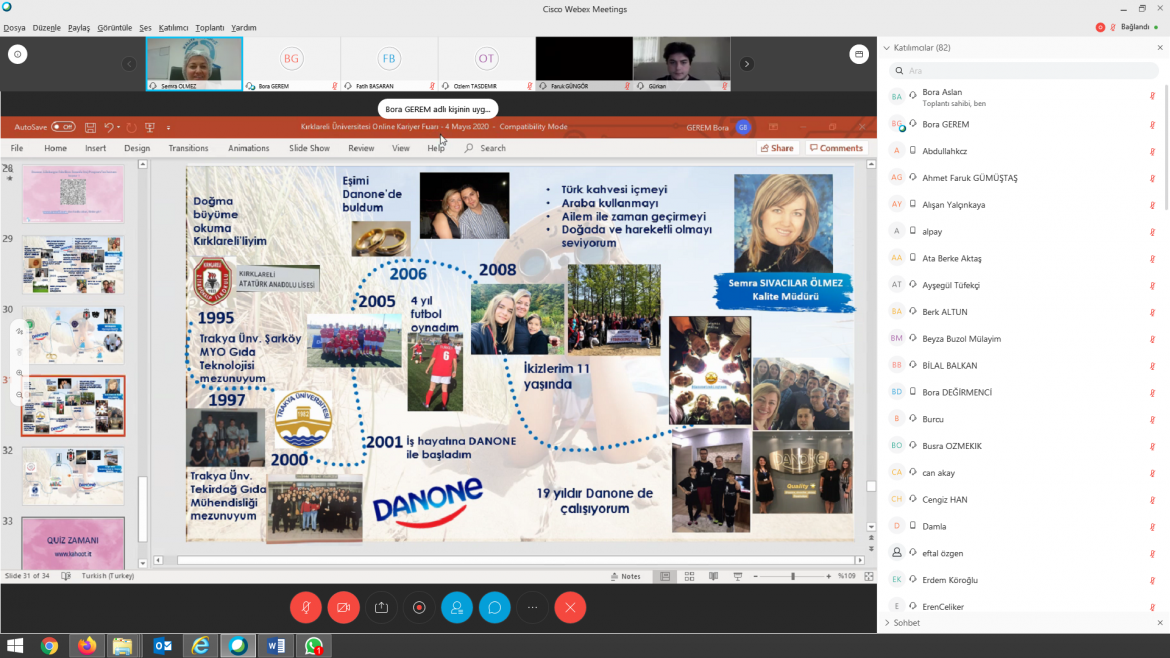The width and height of the screenshot is (1170, 658).
Task: Unmute the microphone with red mic button
Action: pyautogui.click(x=306, y=607)
